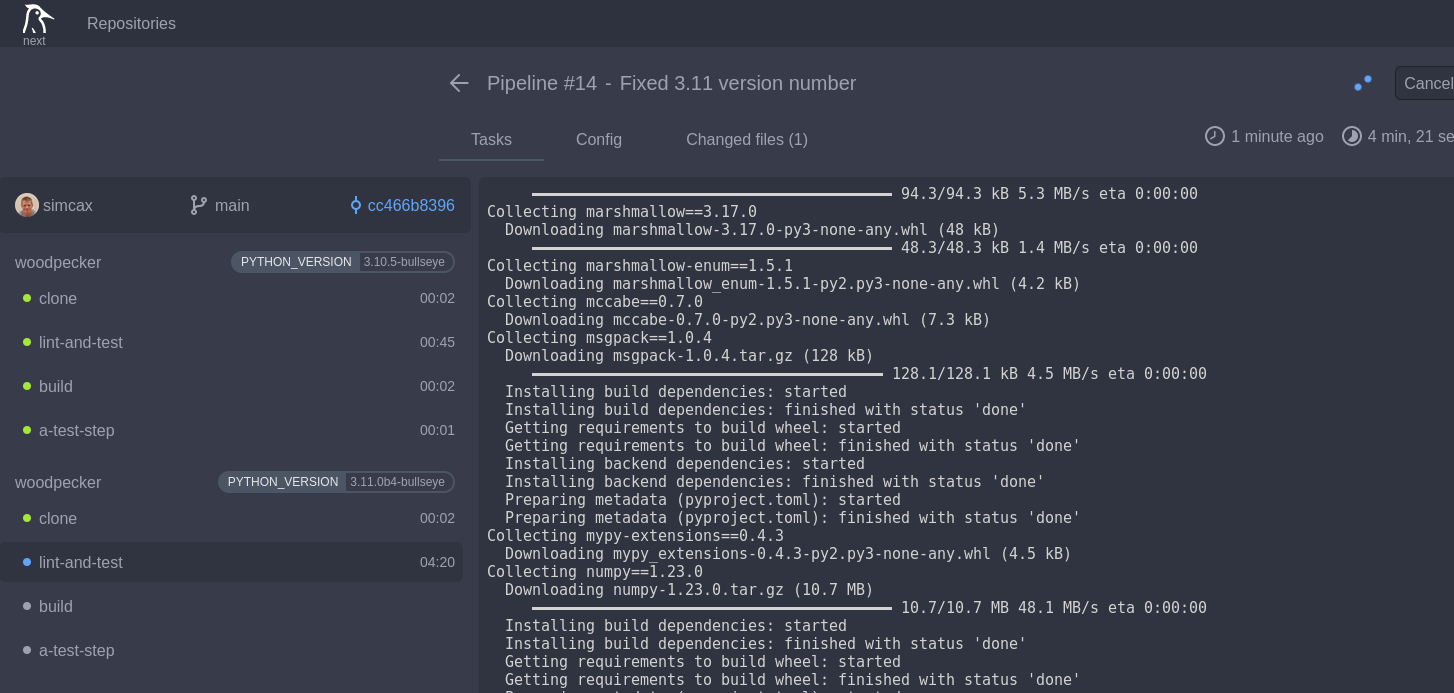Viewport: 1454px width, 693px height.
Task: Select the Tasks tab
Action: pos(491,139)
